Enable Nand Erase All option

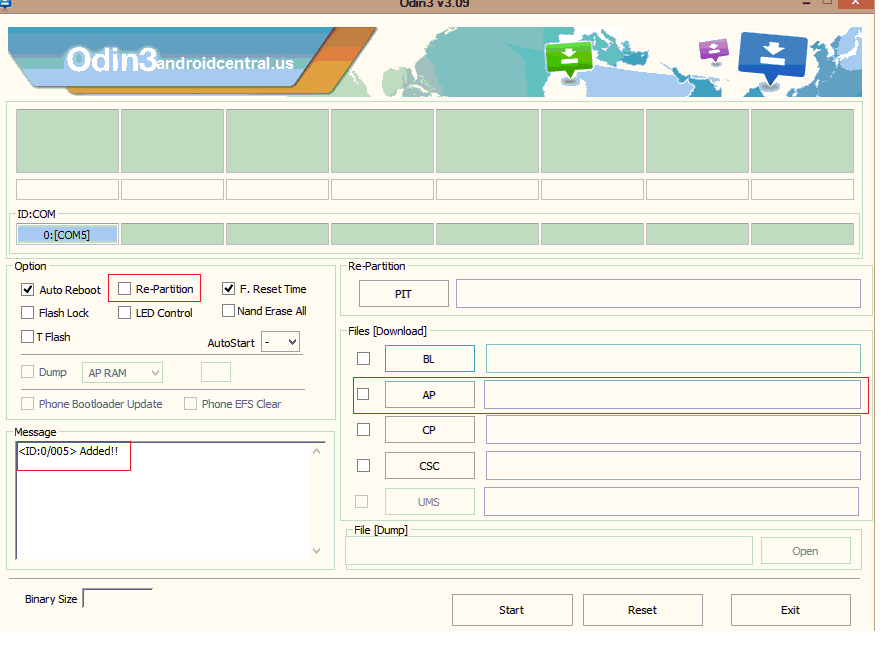coord(228,310)
